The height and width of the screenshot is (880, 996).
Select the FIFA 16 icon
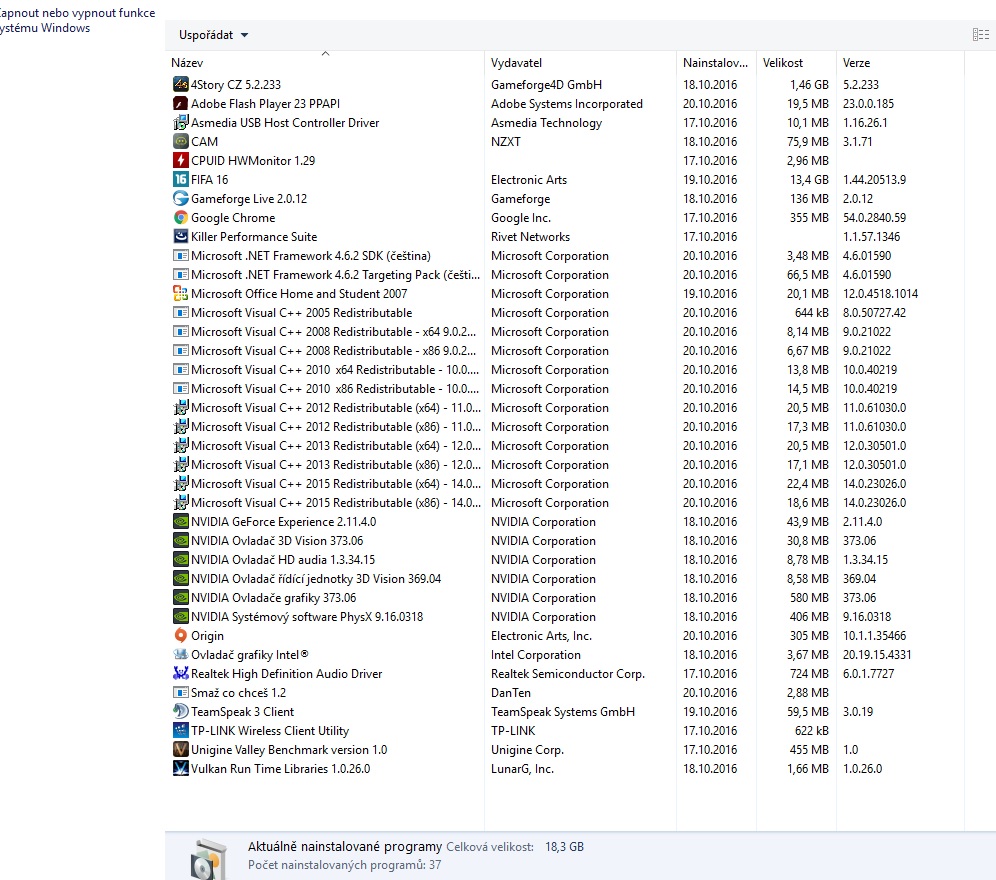pyautogui.click(x=180, y=180)
